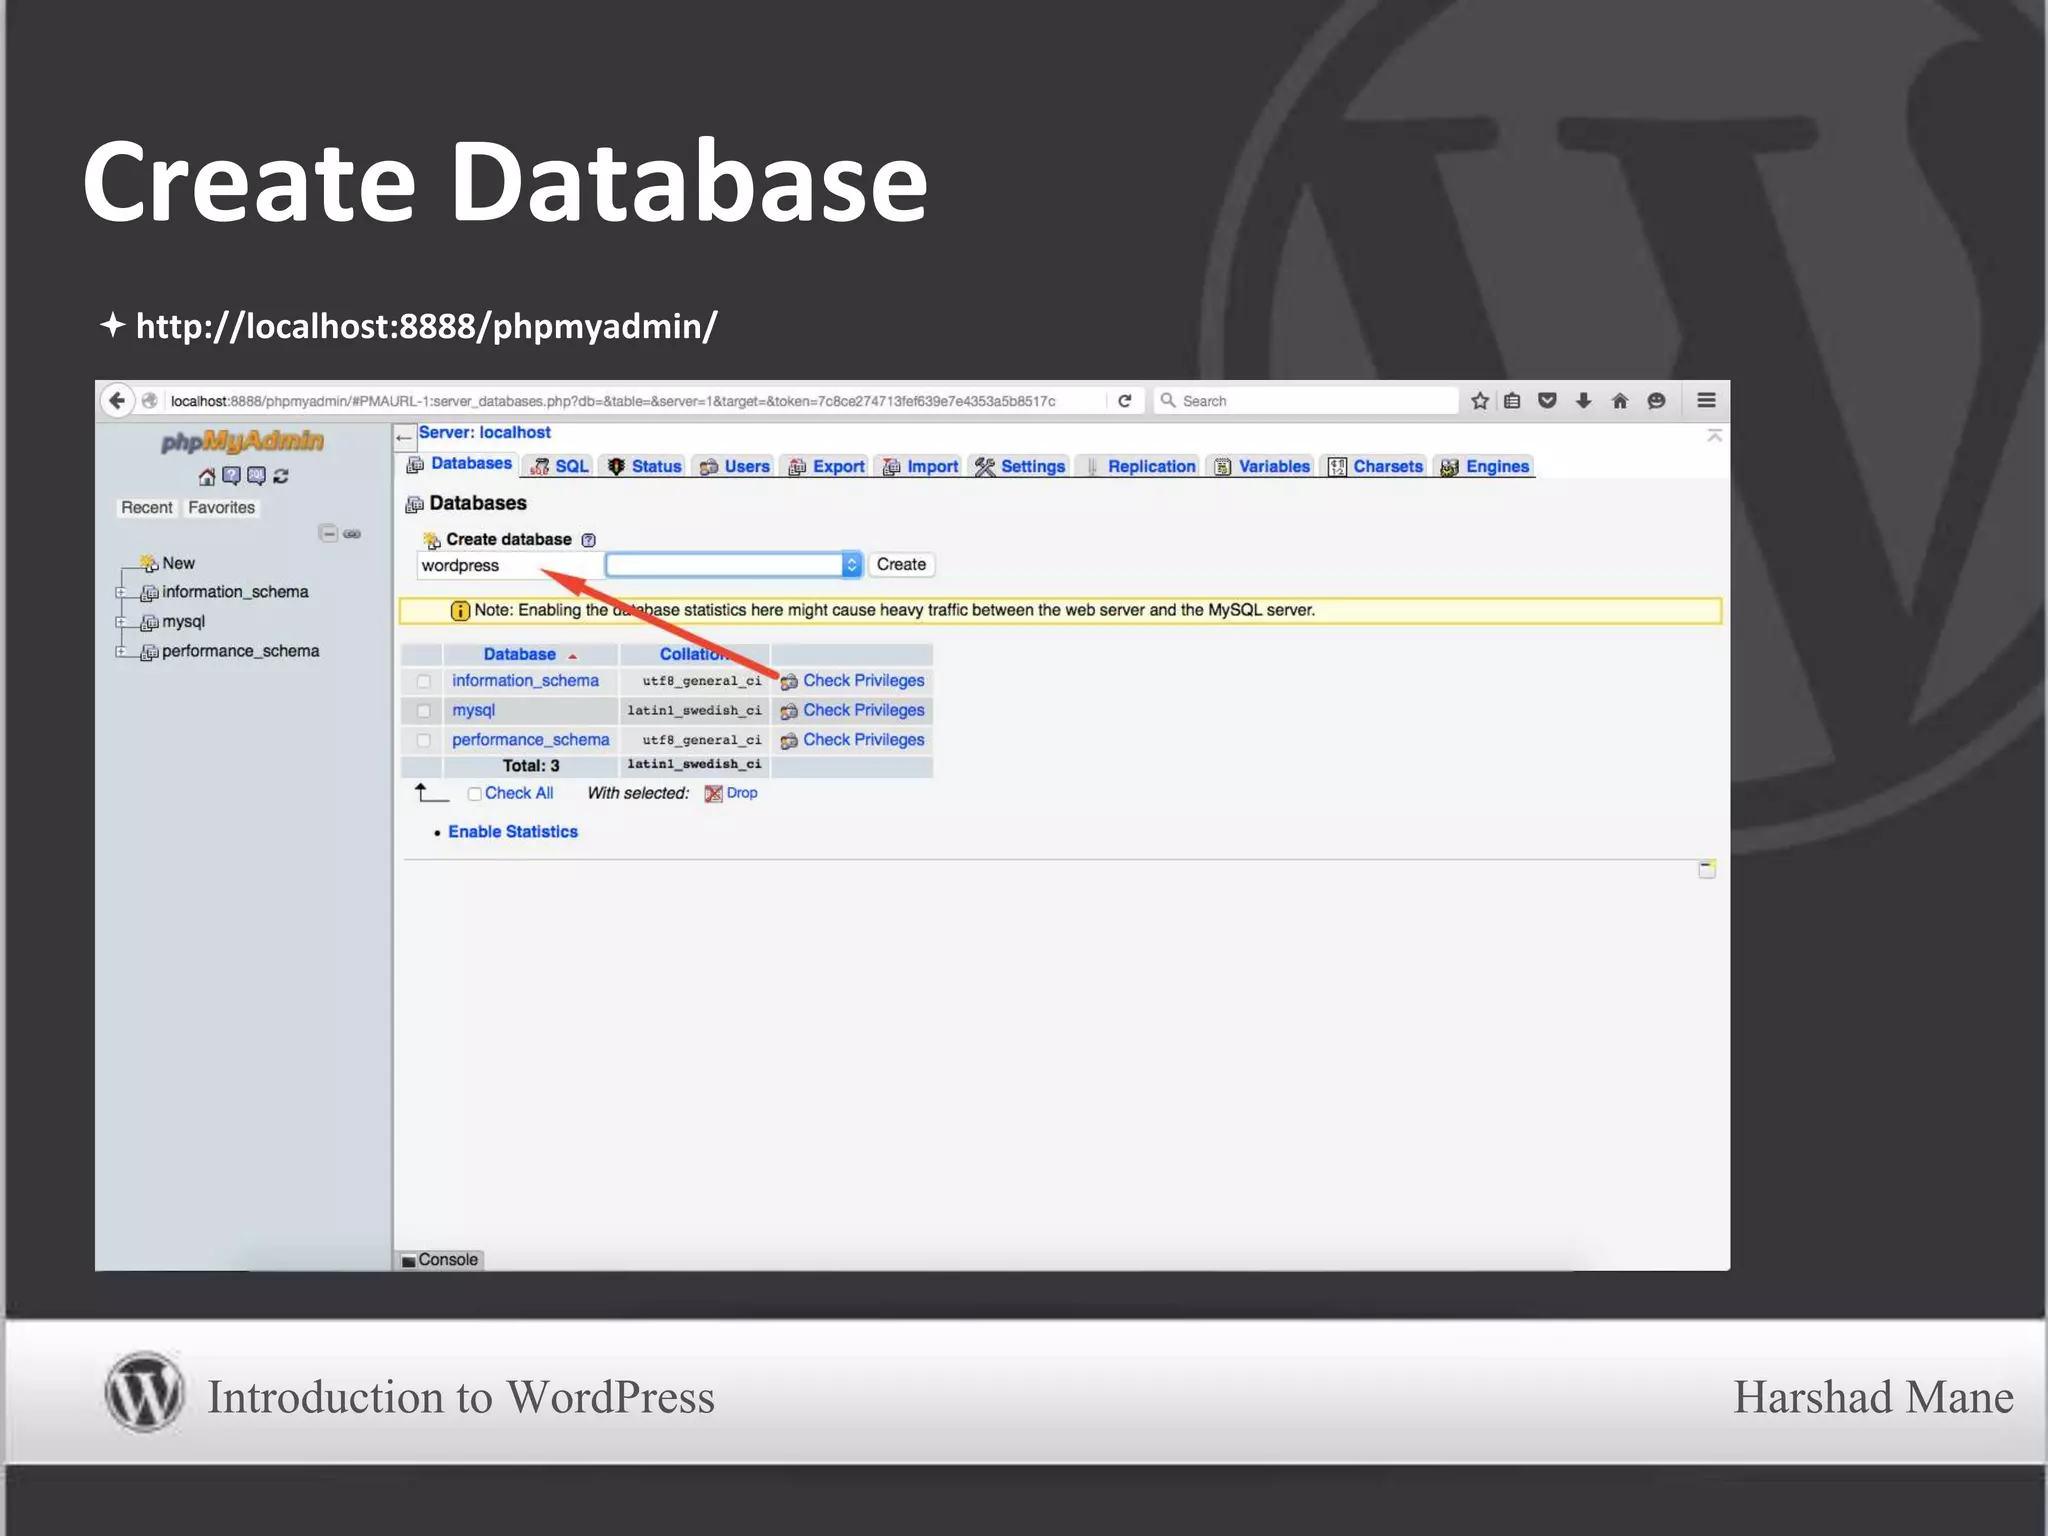Click the link with main panel chain icon
This screenshot has height=1536, width=2048.
(x=352, y=534)
